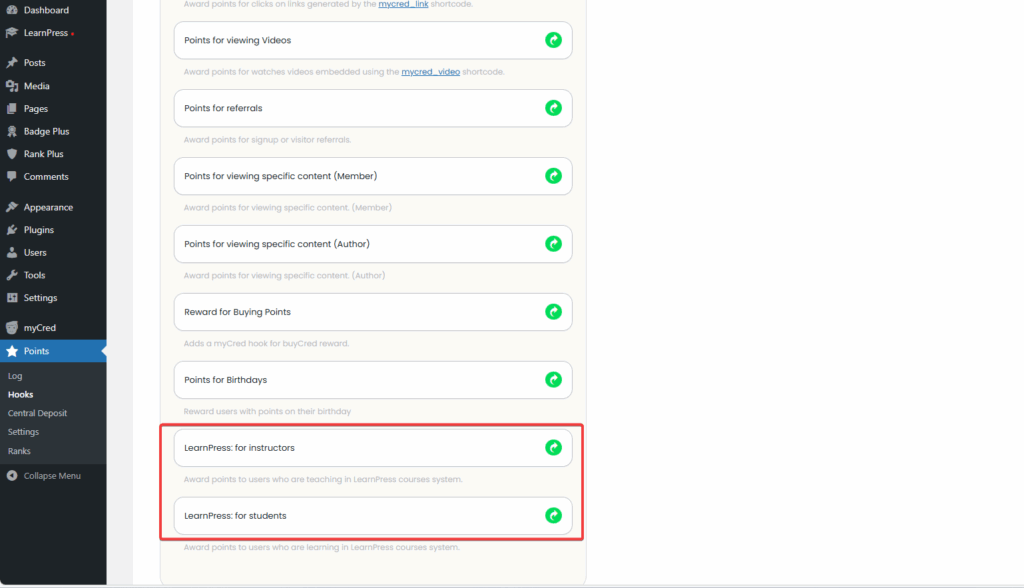This screenshot has height=588, width=1024.
Task: Expand LearnPress: for instructors panel
Action: pyautogui.click(x=373, y=448)
